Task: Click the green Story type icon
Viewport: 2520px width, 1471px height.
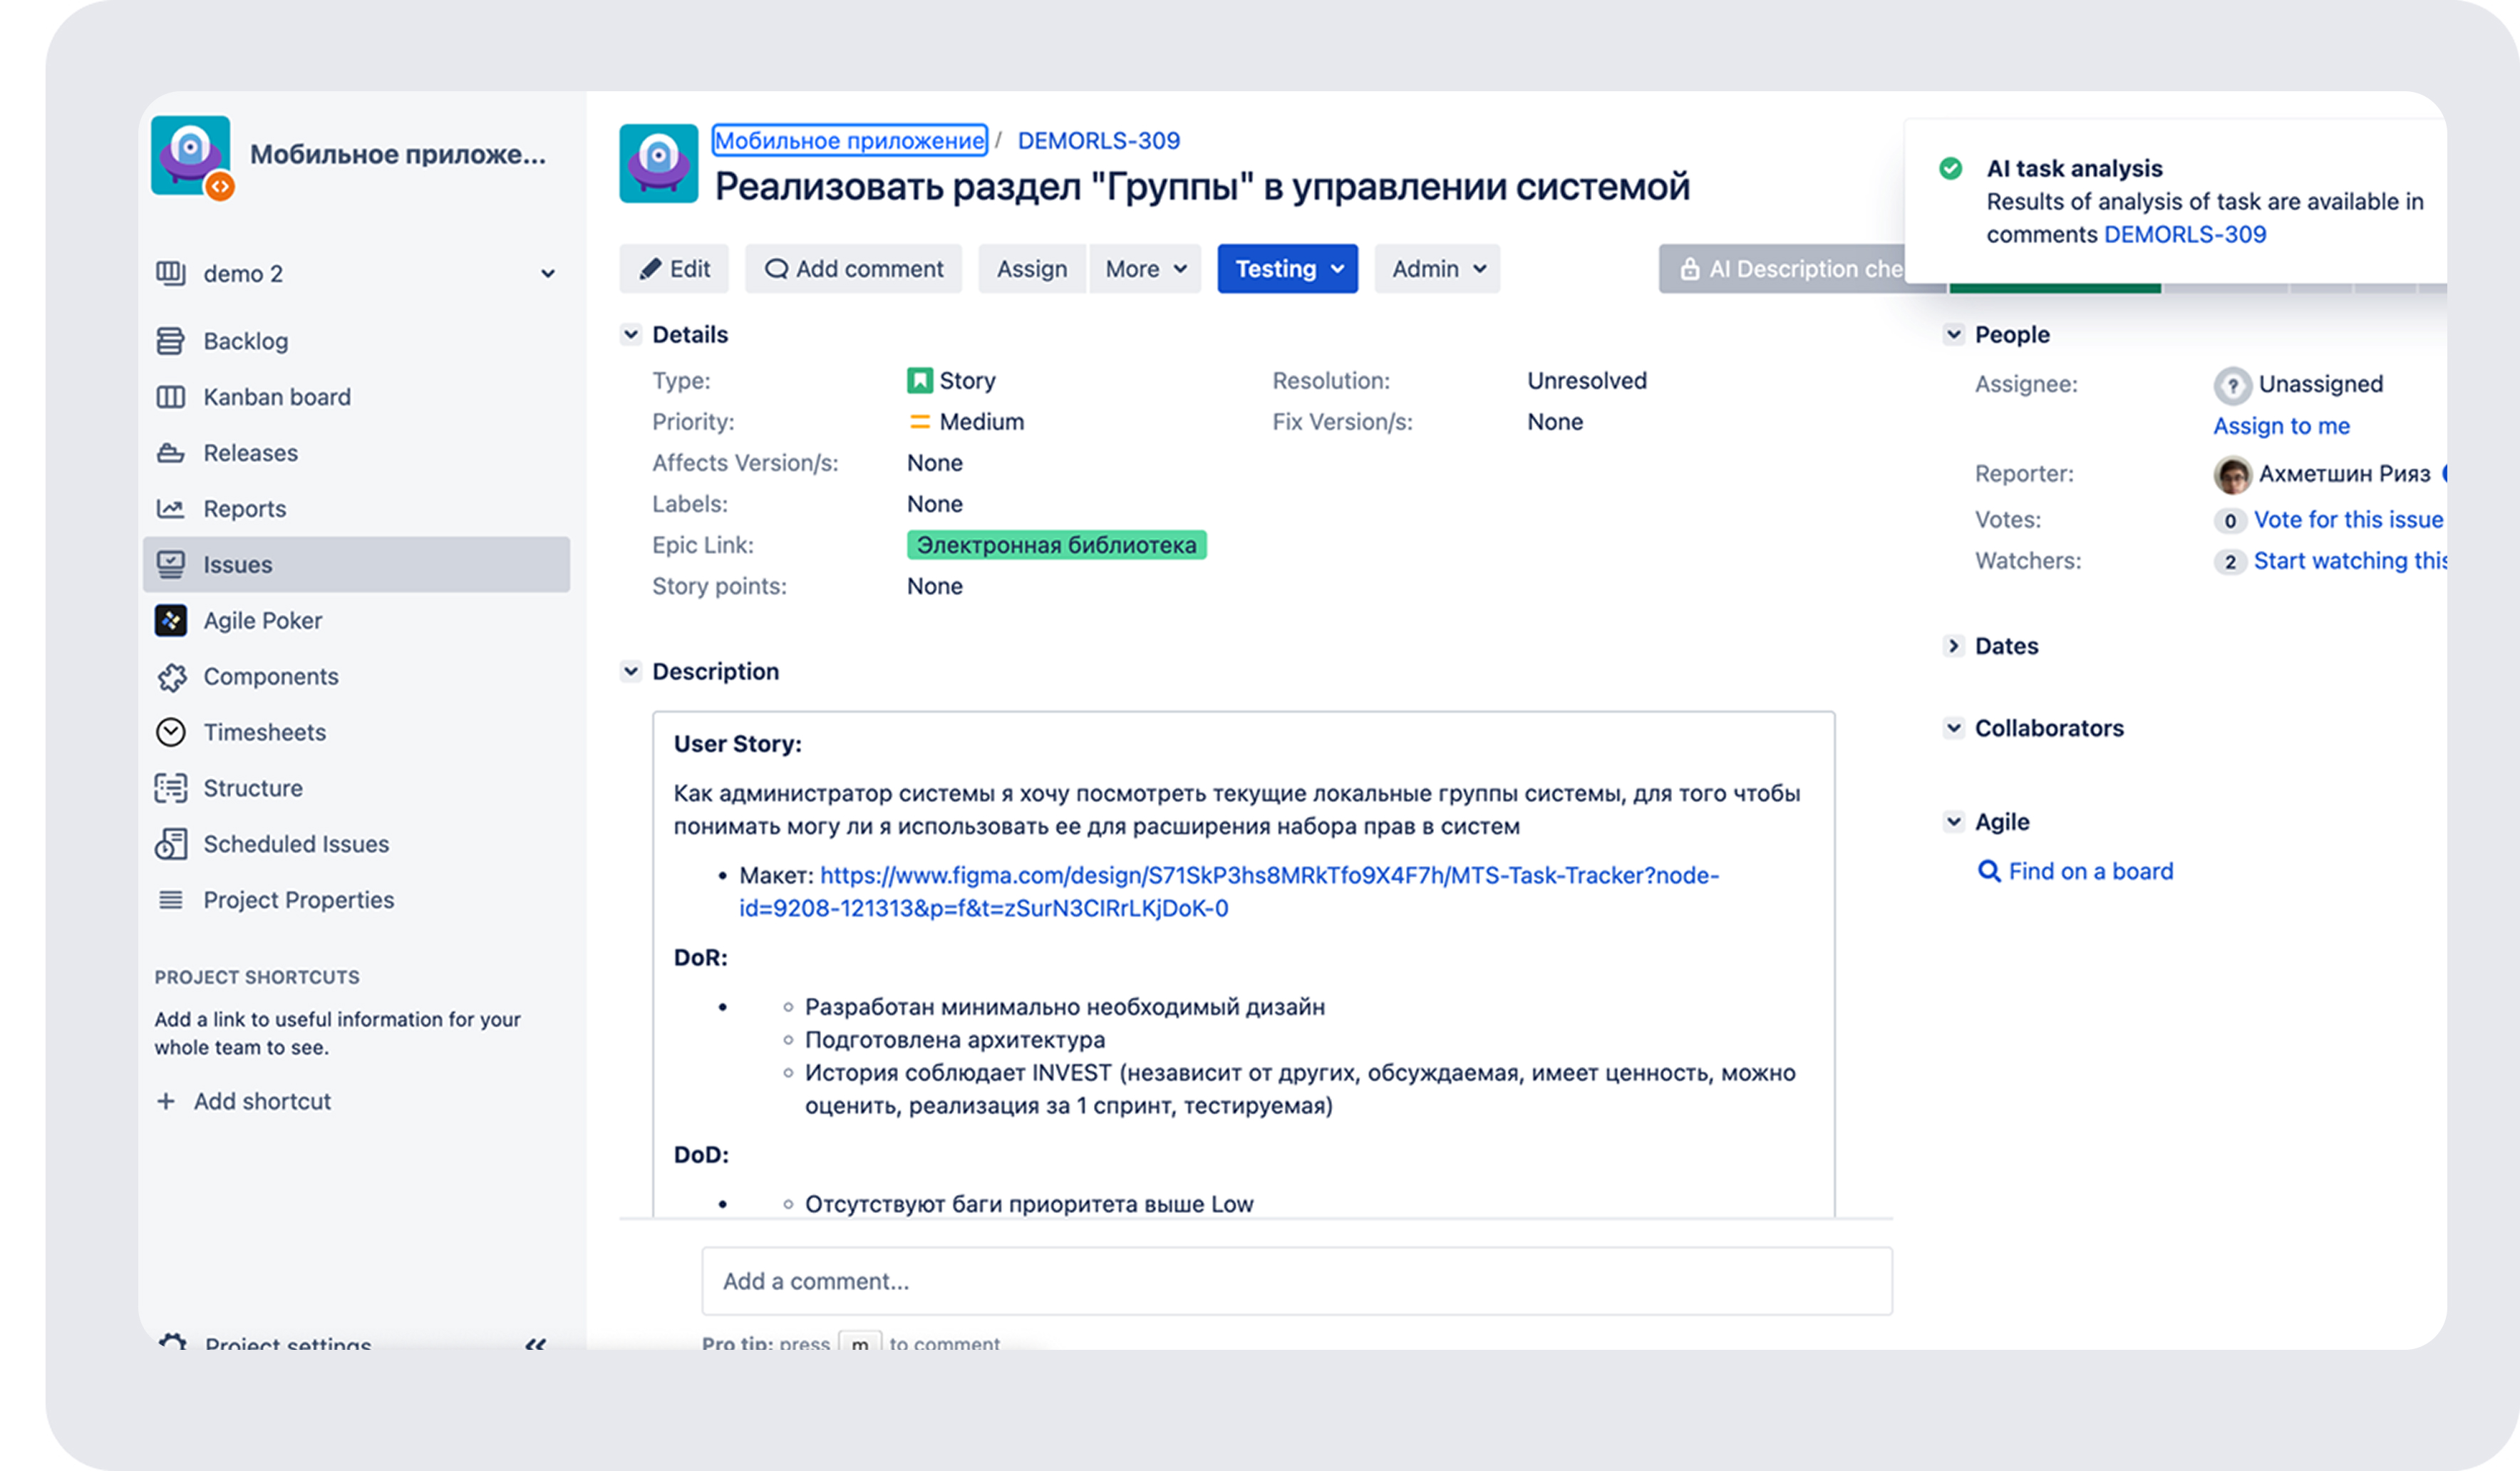Action: (x=919, y=381)
